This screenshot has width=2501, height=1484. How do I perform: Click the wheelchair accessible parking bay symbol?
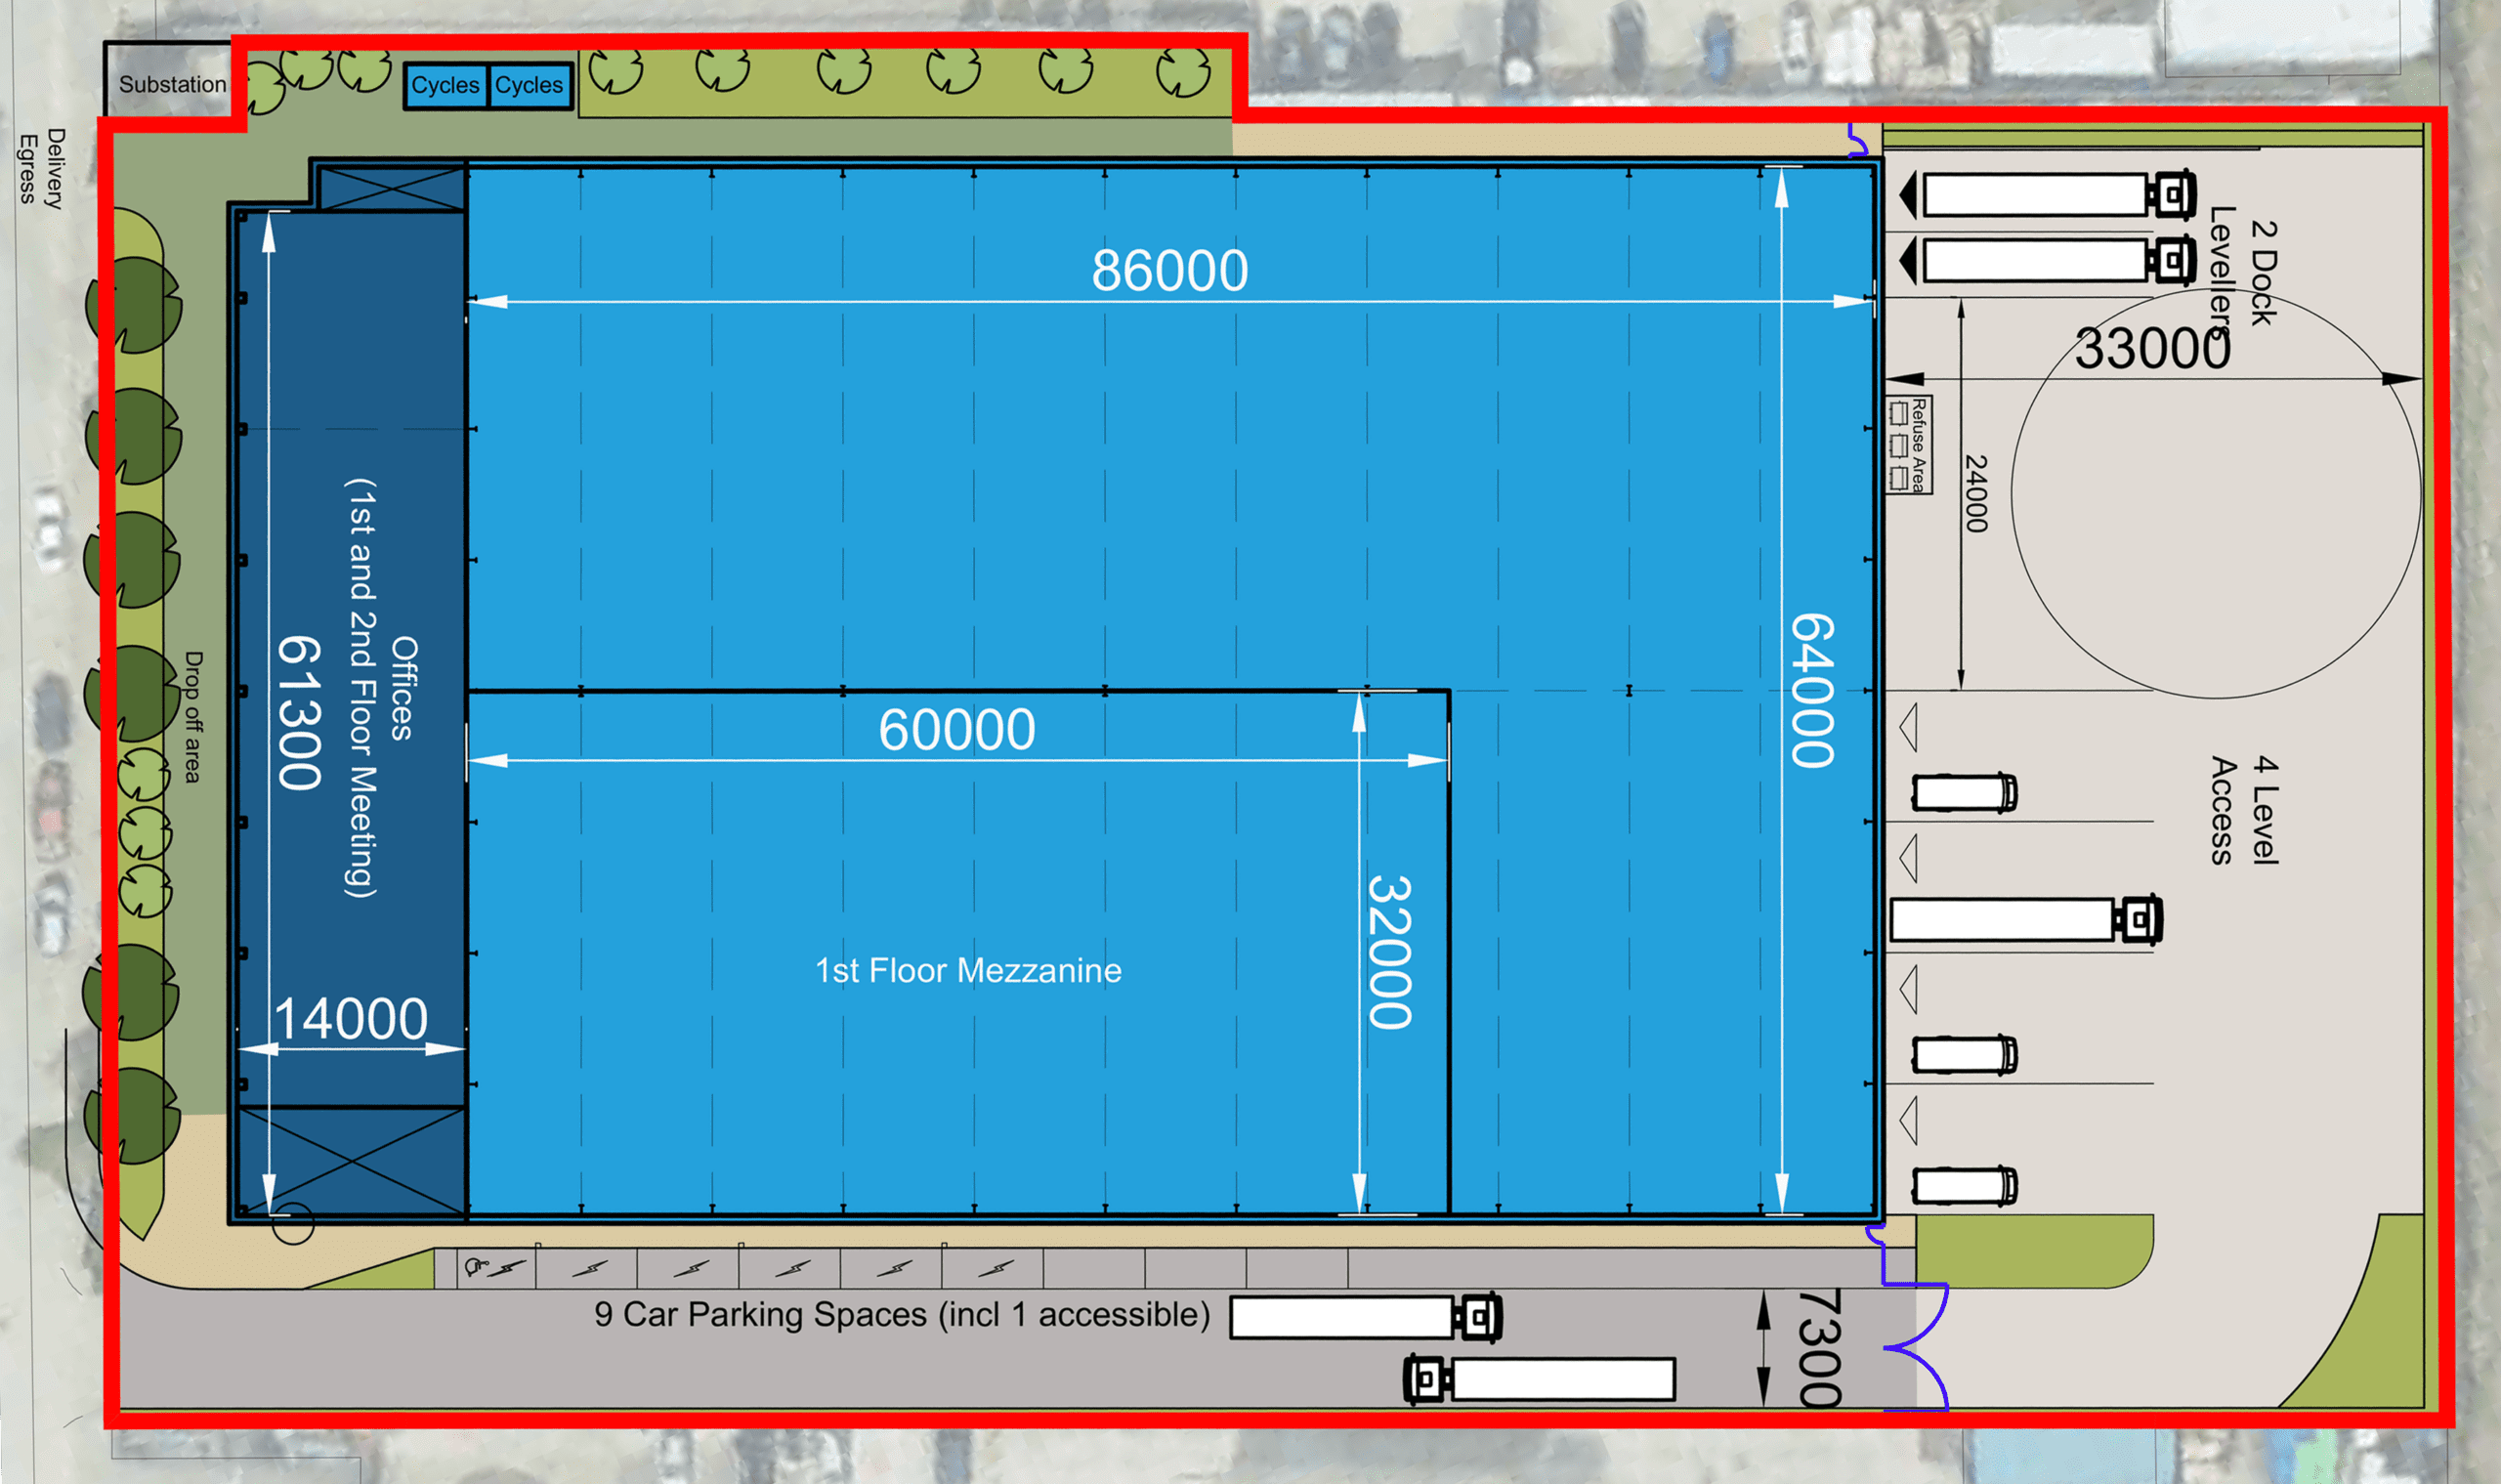477,1268
